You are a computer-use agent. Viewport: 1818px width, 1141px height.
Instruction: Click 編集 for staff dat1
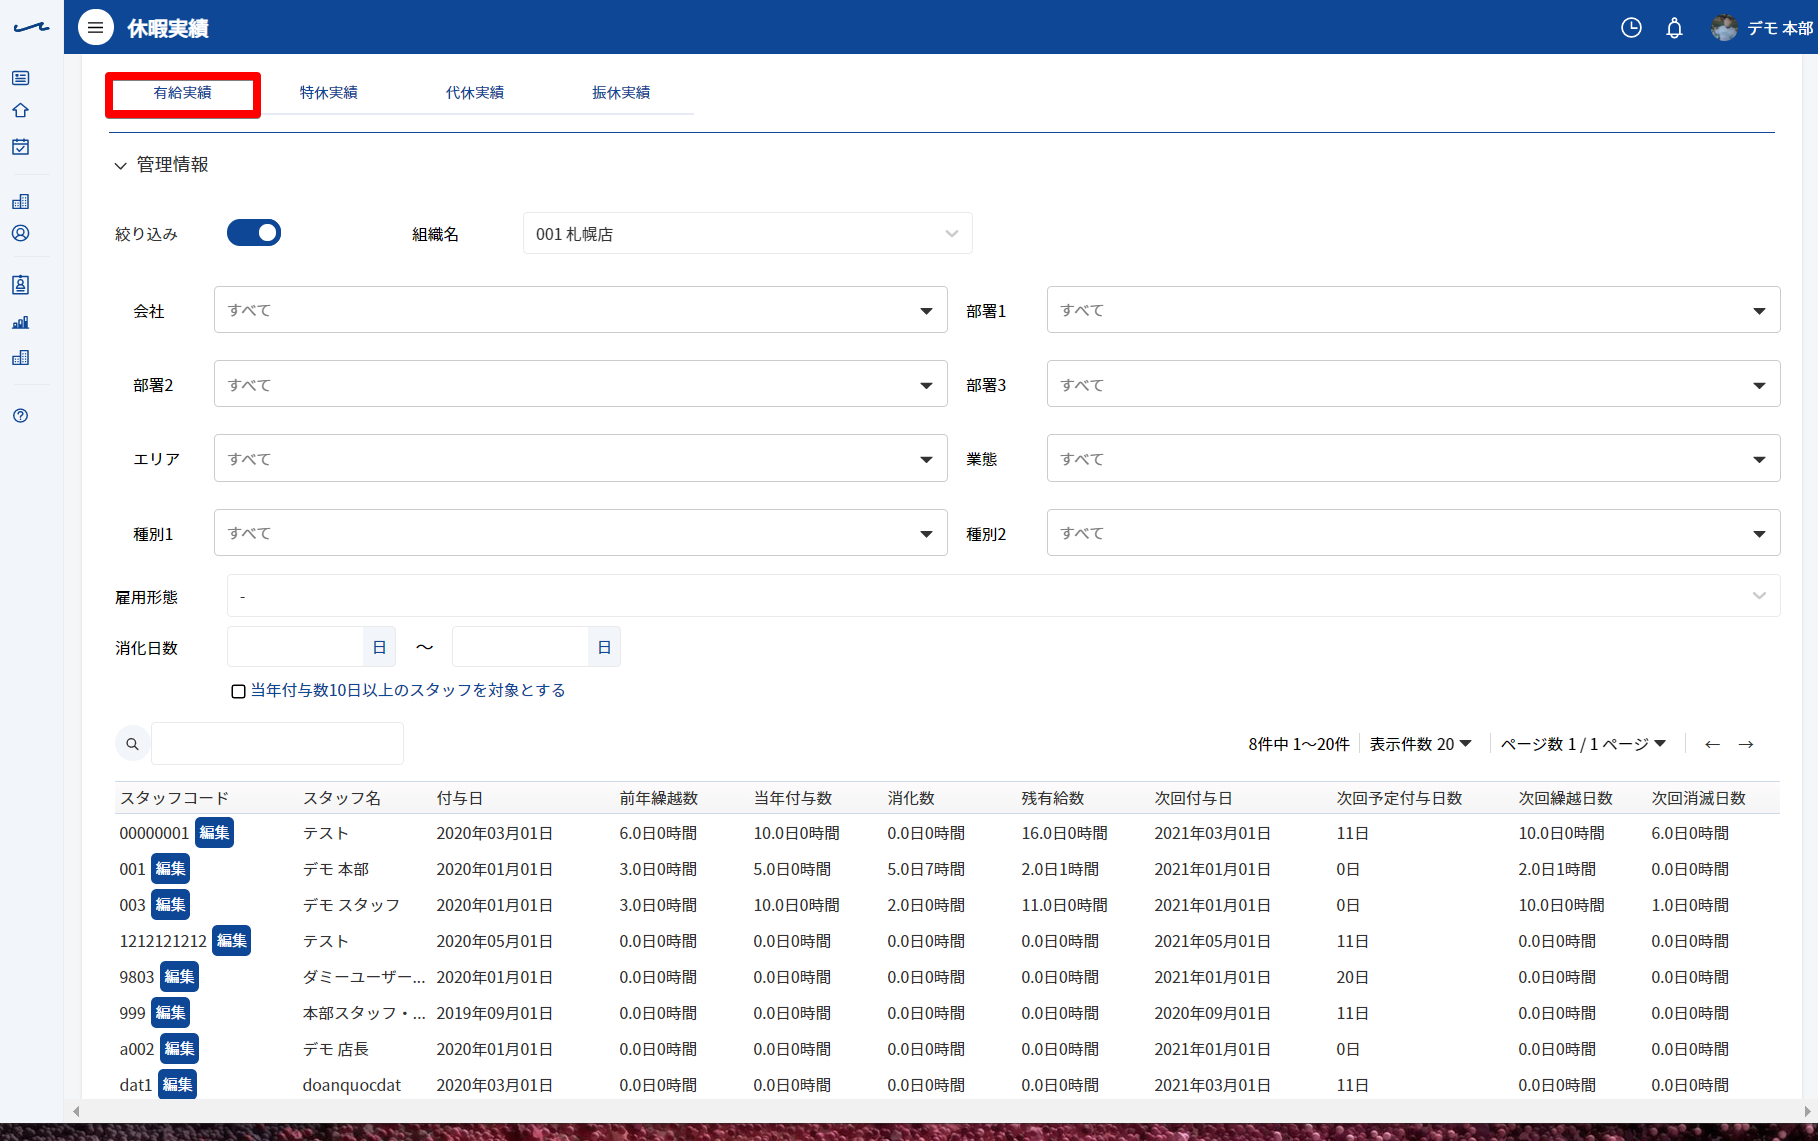(x=177, y=1085)
